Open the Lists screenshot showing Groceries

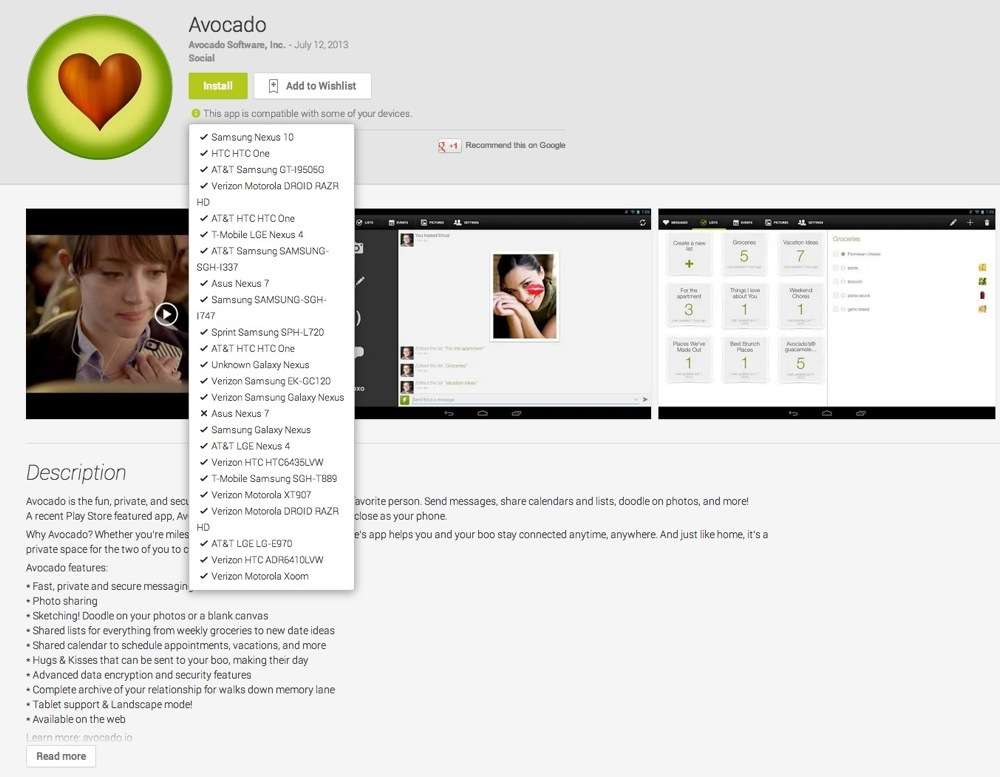tap(827, 314)
